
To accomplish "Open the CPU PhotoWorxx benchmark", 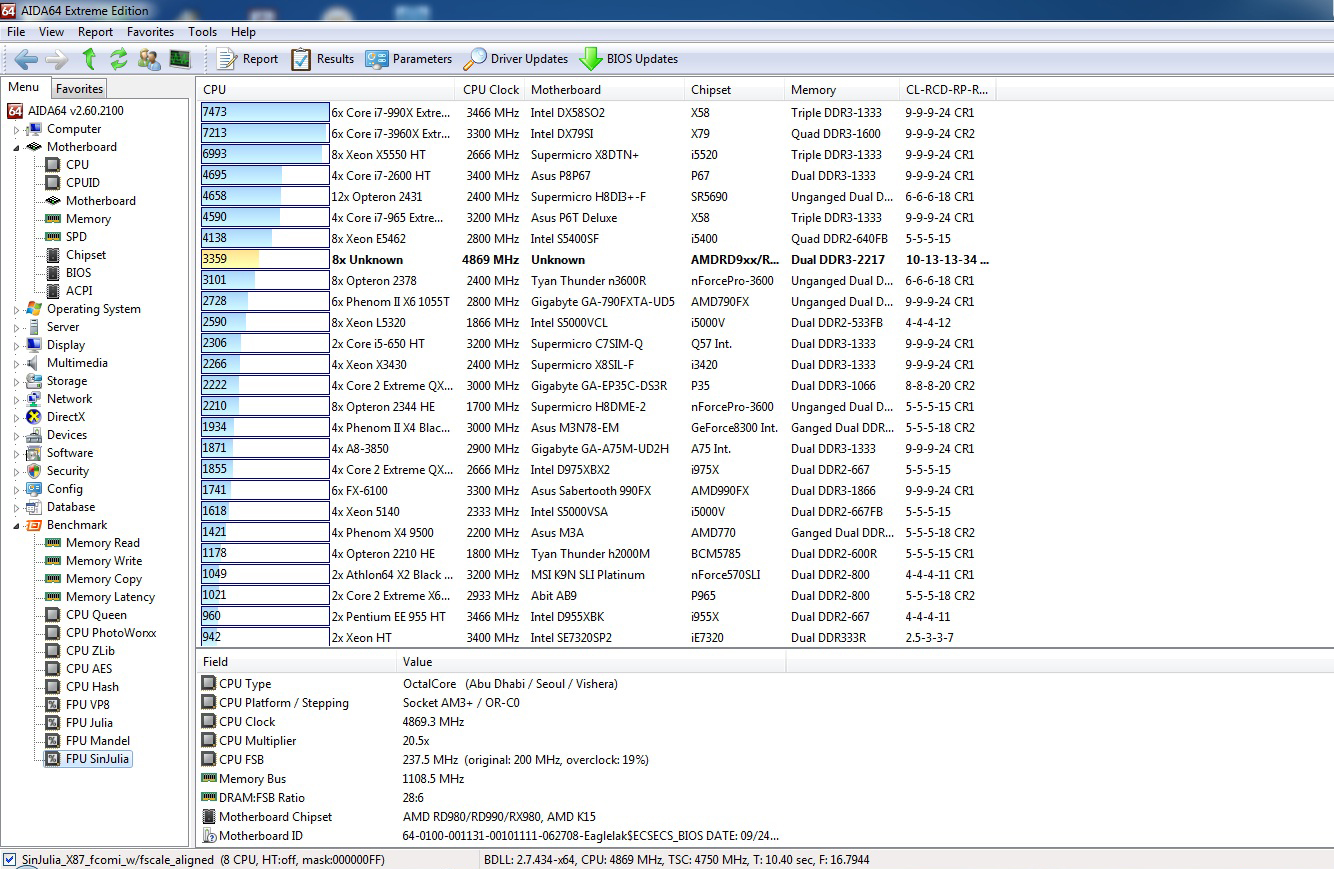I will pyautogui.click(x=111, y=633).
